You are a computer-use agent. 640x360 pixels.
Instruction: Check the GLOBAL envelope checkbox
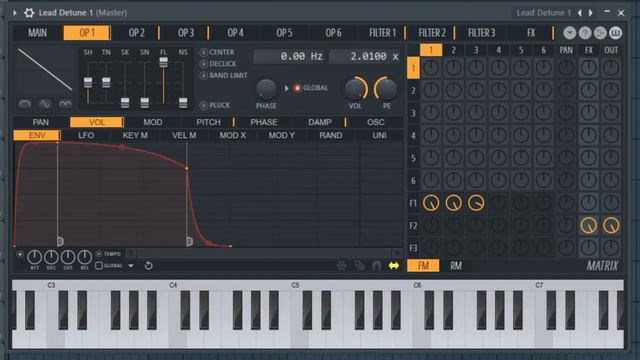click(x=99, y=266)
